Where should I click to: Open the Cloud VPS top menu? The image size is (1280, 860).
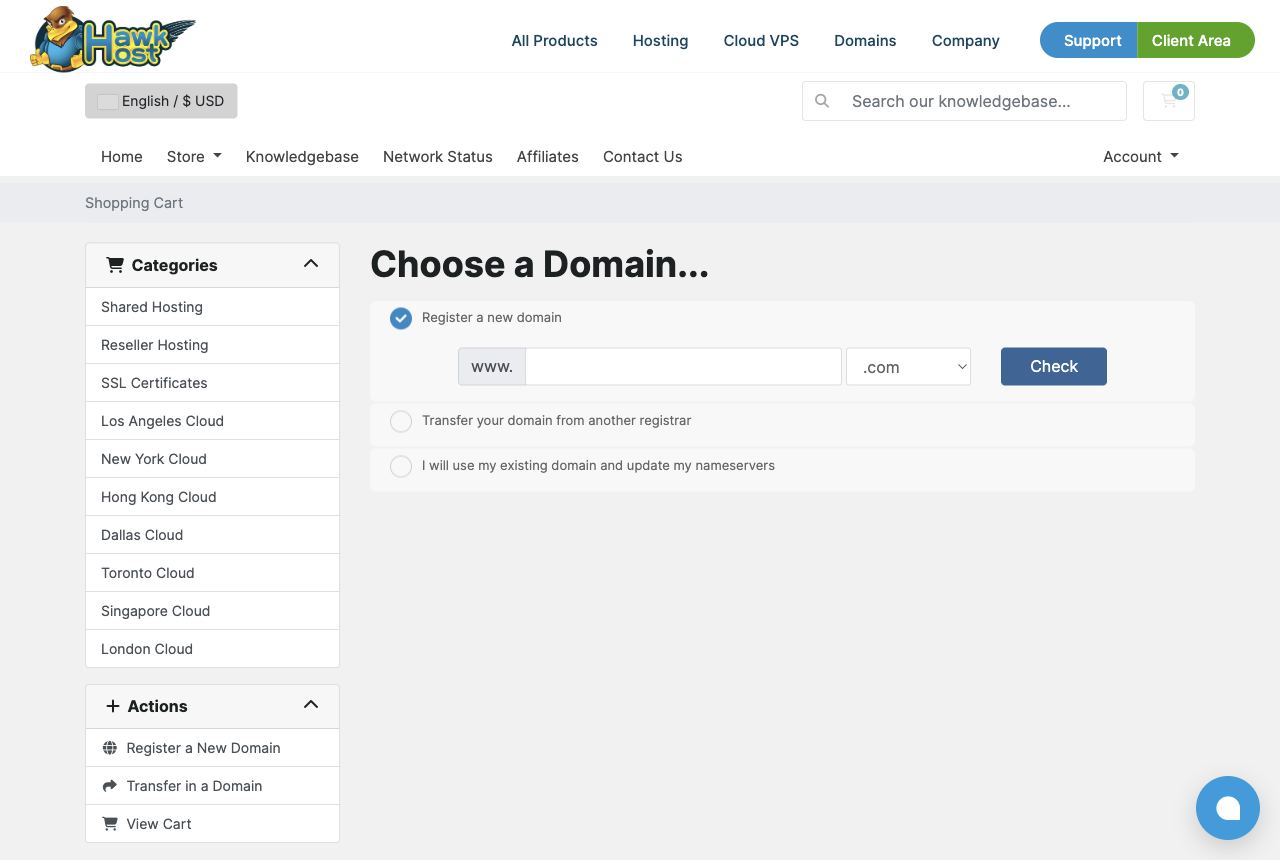761,40
